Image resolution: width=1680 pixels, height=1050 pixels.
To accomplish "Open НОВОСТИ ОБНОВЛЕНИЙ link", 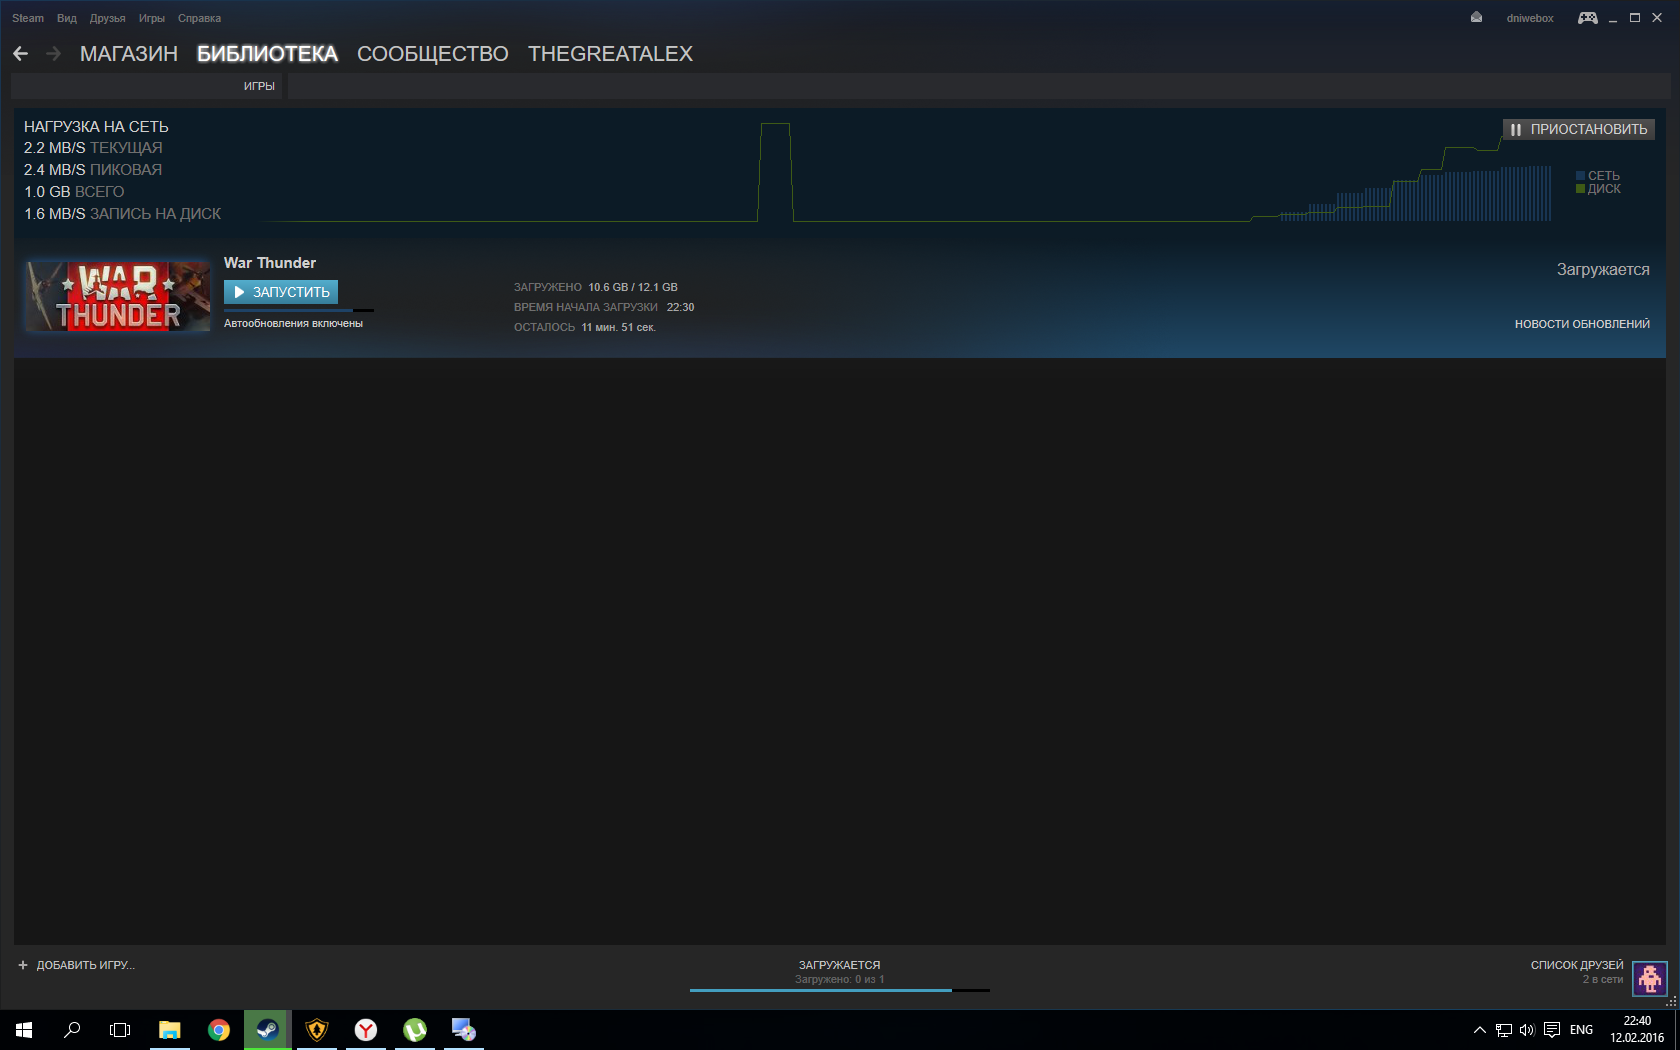I will point(1582,324).
